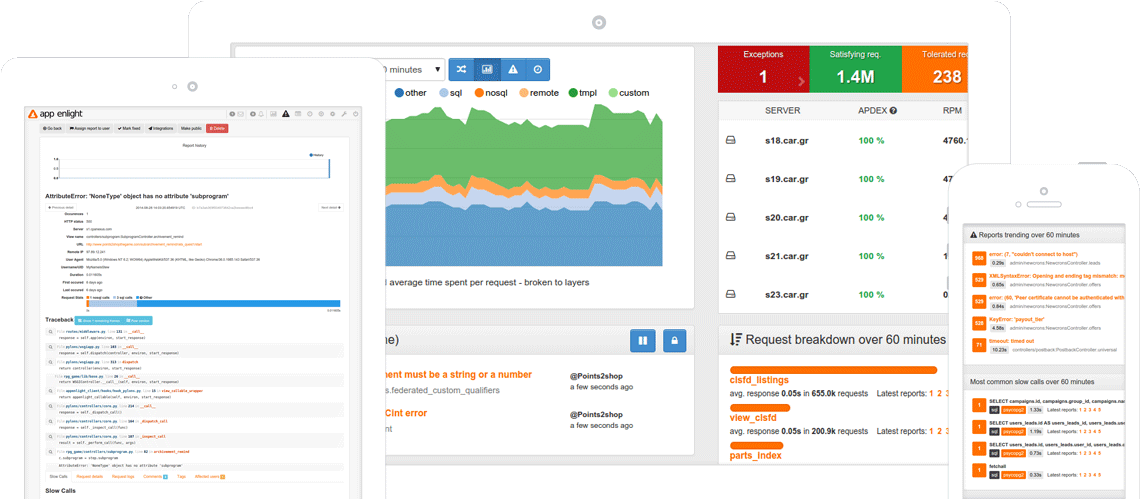Toggle the 'custom' legend series
This screenshot has width=1140, height=499.
click(628, 93)
